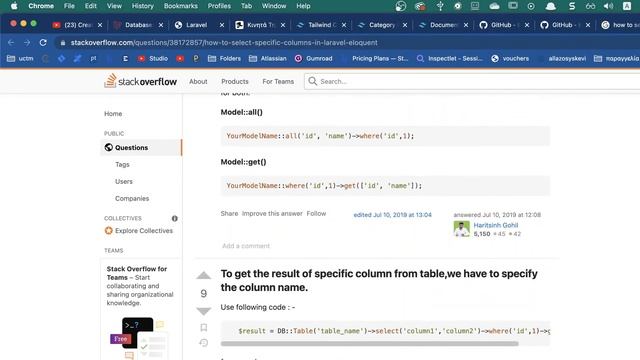Click the About link
This screenshot has height=360, width=640.
pos(198,81)
